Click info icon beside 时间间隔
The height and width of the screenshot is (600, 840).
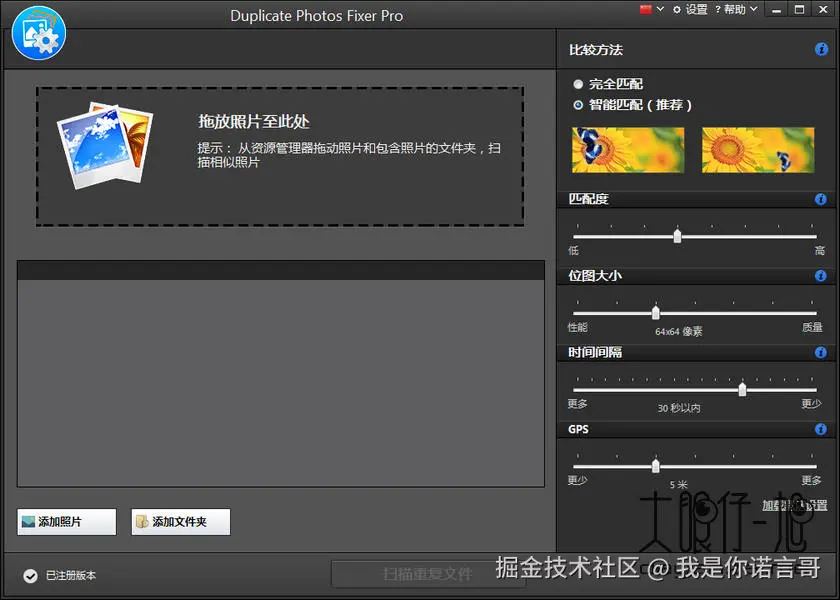[x=821, y=352]
